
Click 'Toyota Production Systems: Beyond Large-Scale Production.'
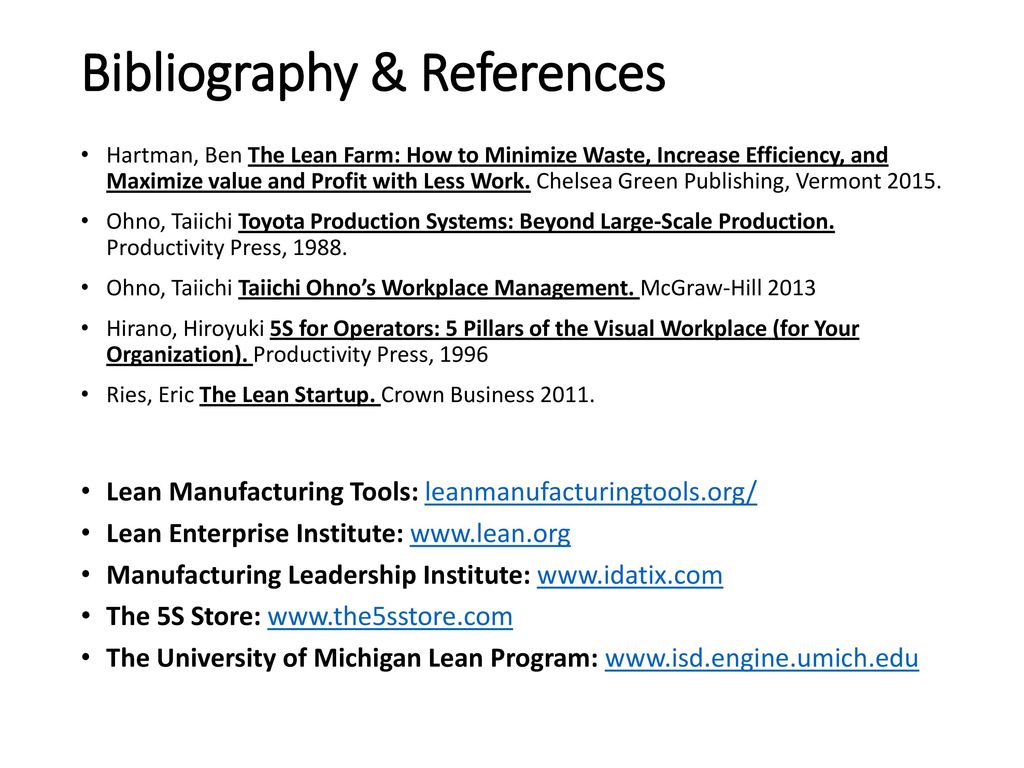point(536,222)
